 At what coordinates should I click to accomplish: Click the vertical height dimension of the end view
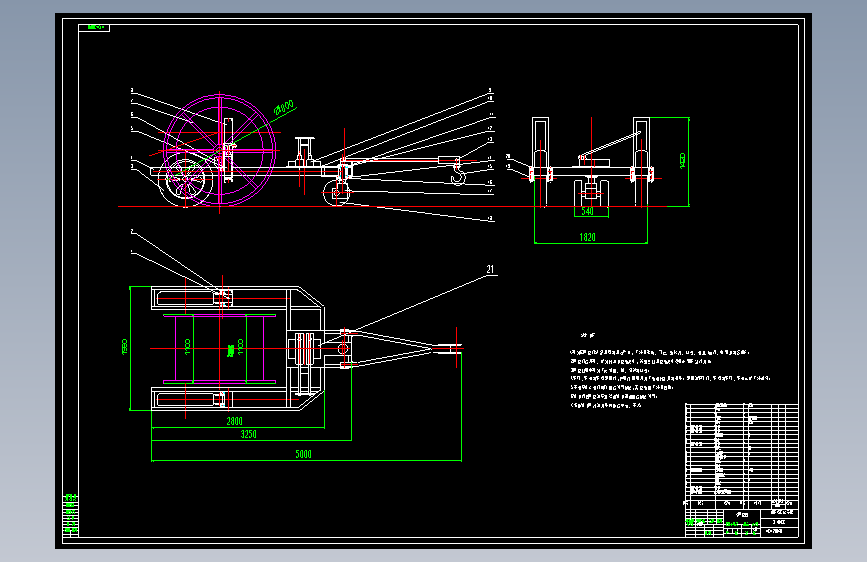tap(682, 161)
